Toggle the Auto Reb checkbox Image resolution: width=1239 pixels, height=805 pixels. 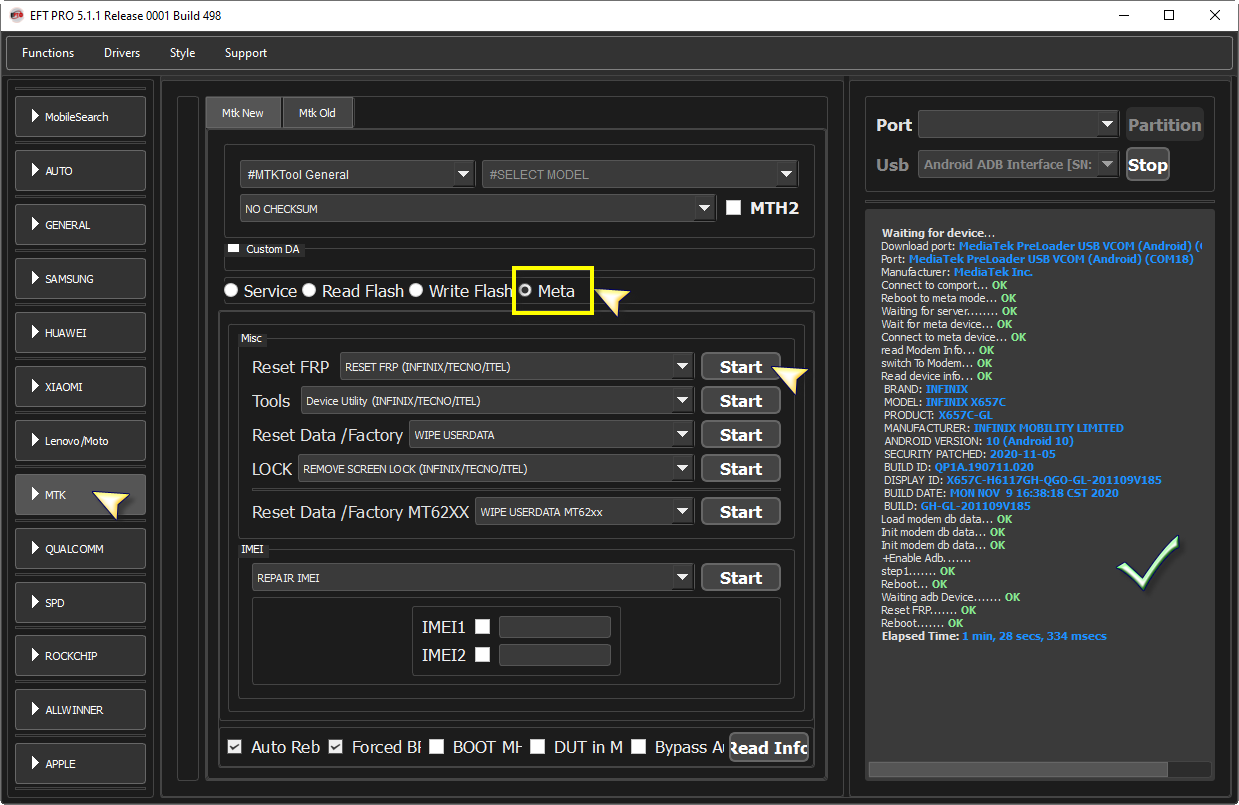pyautogui.click(x=234, y=747)
